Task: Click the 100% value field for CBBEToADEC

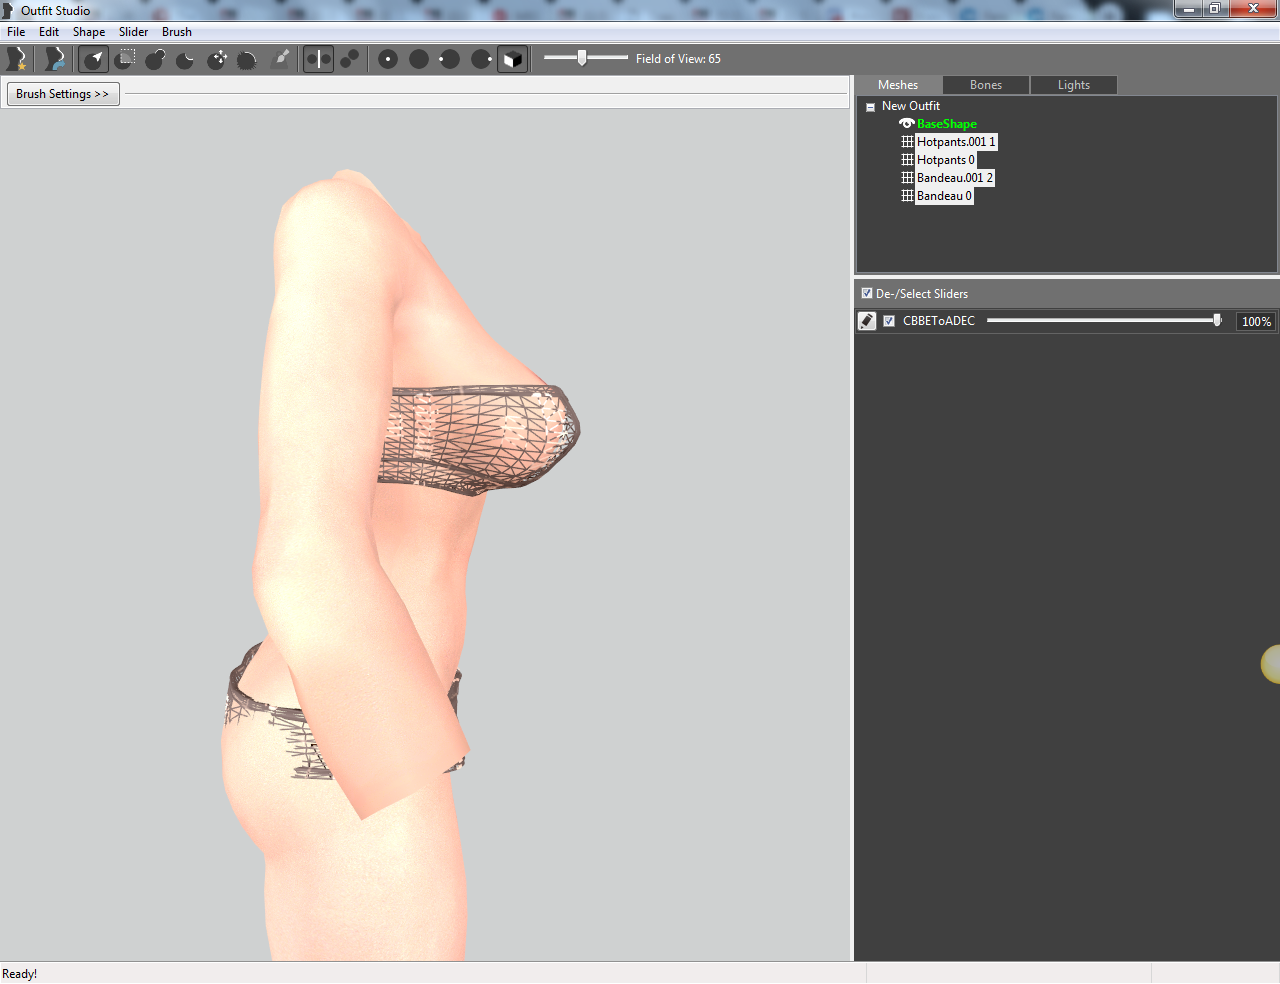Action: pos(1256,321)
